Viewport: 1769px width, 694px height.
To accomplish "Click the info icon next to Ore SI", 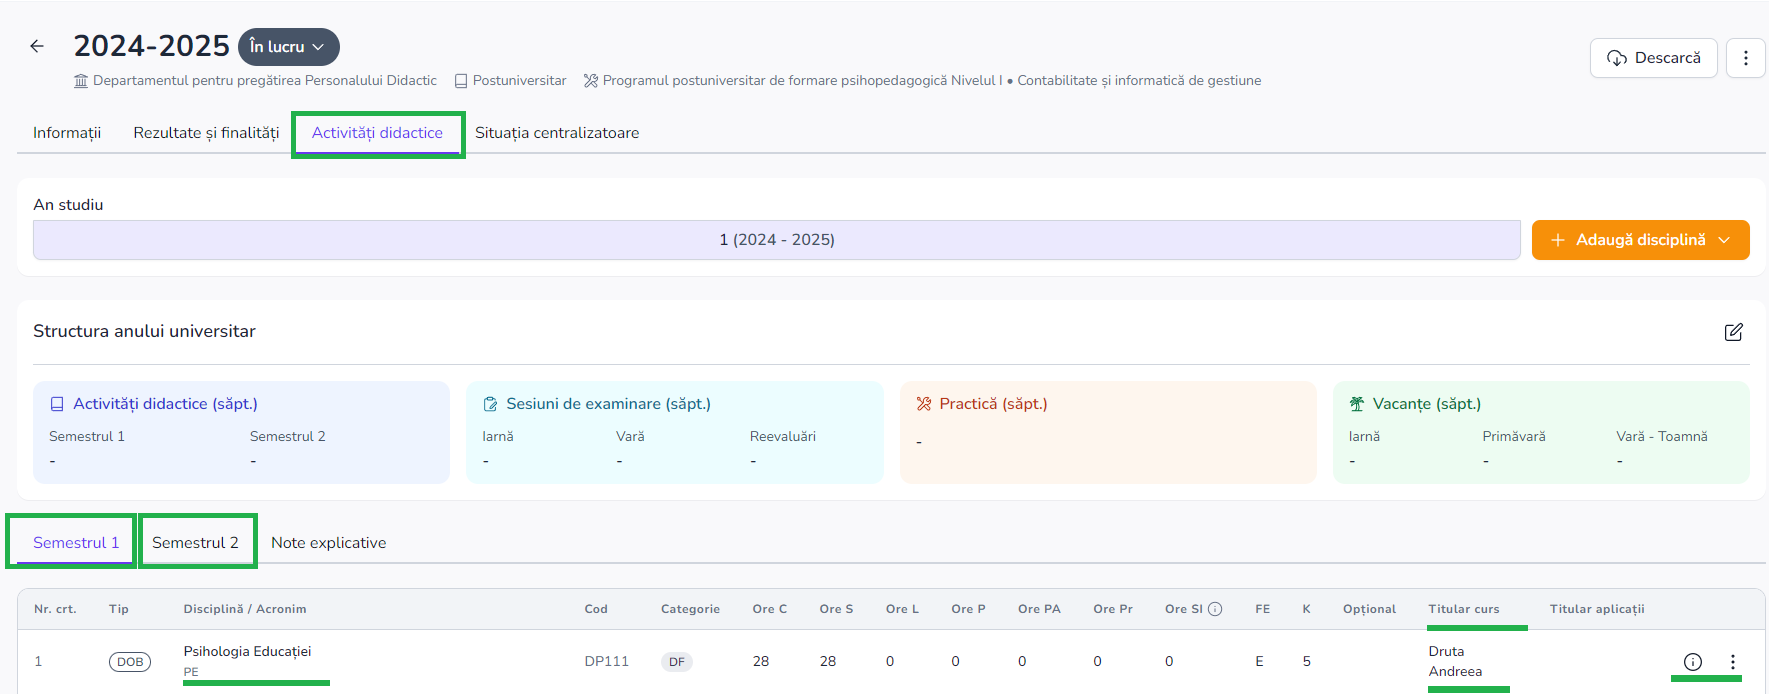I will (x=1215, y=609).
